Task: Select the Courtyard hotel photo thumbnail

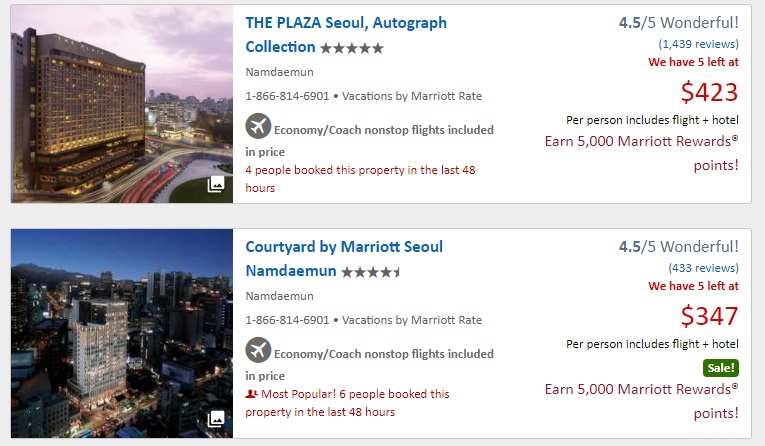Action: pyautogui.click(x=121, y=333)
